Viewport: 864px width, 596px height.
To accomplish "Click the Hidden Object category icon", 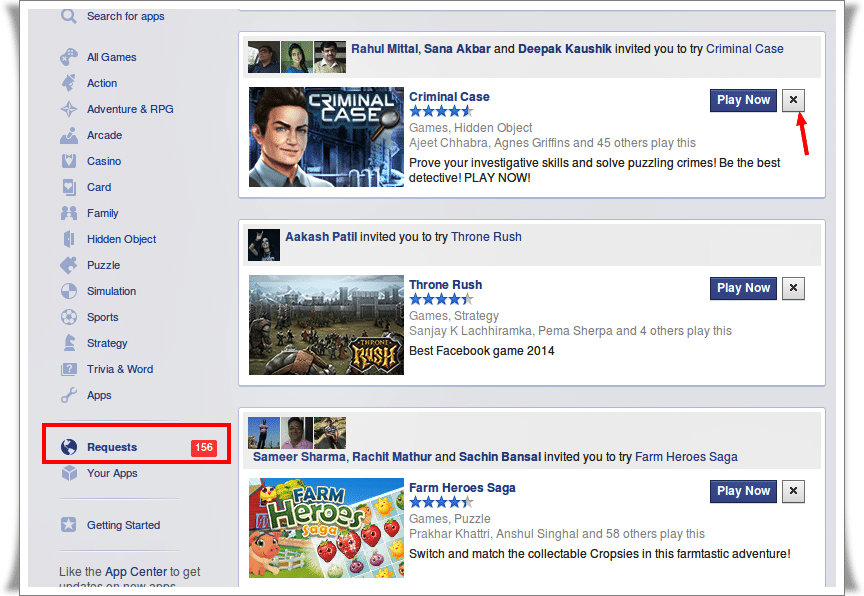I will pyautogui.click(x=69, y=239).
